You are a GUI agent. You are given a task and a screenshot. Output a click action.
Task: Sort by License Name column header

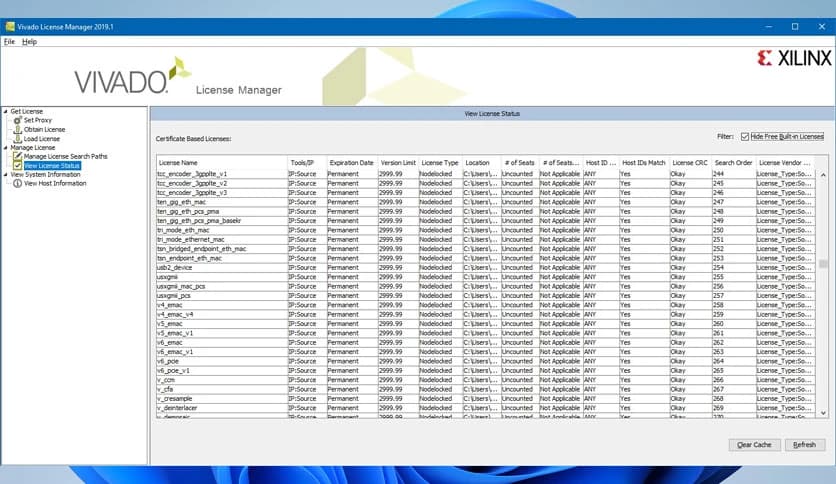222,163
